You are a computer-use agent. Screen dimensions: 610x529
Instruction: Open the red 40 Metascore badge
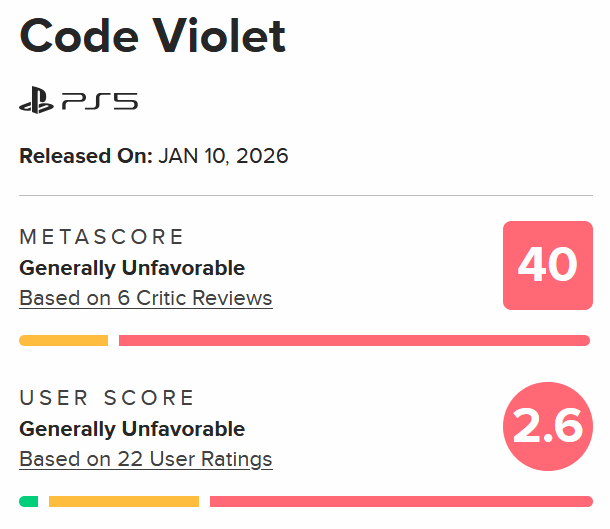click(547, 264)
